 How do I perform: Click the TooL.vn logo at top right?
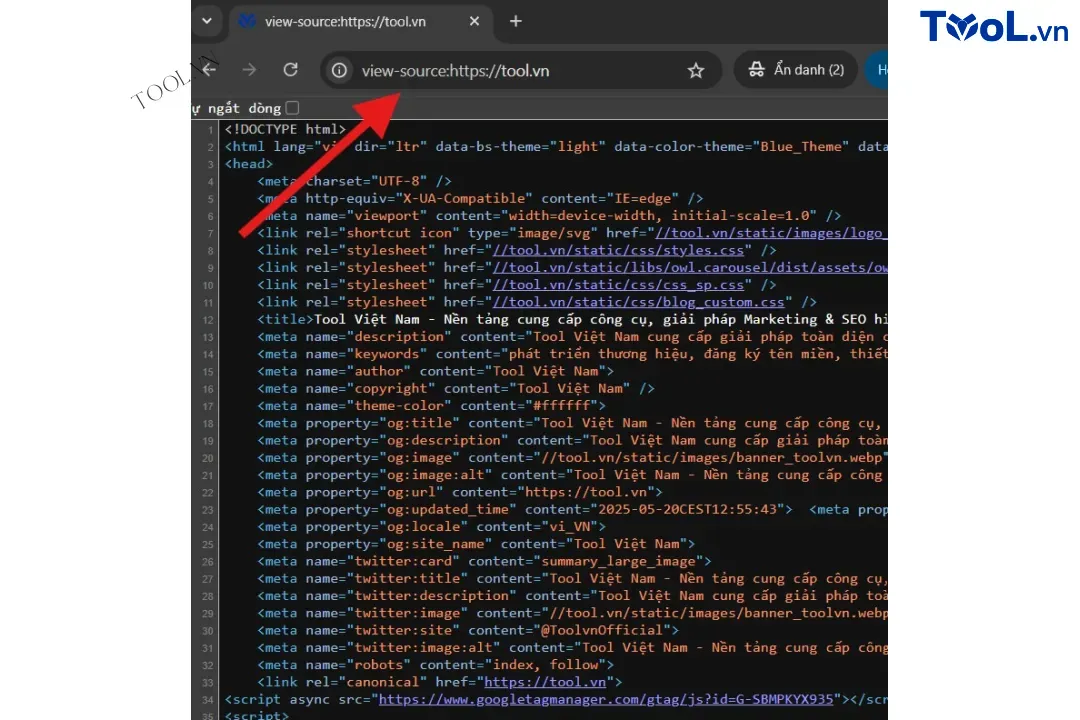[x=994, y=26]
